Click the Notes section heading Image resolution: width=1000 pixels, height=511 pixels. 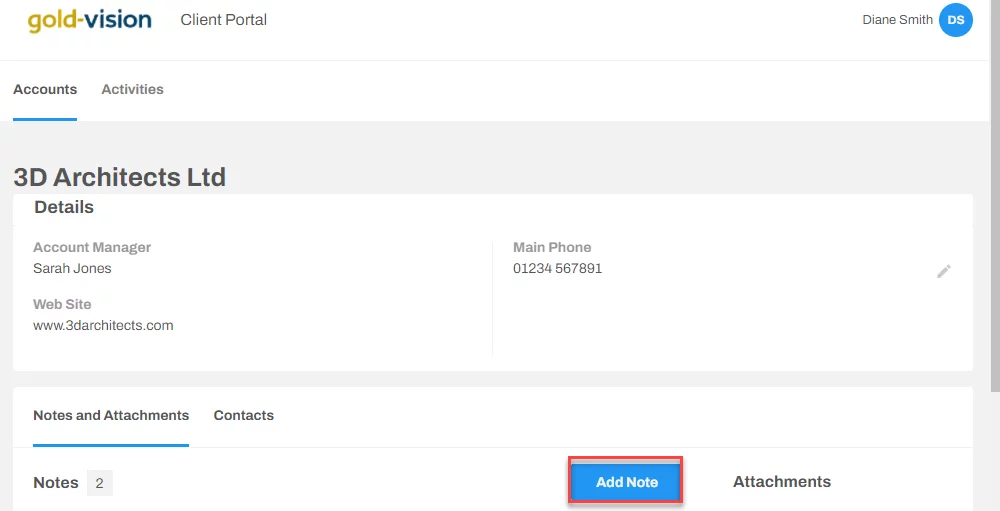[x=56, y=483]
